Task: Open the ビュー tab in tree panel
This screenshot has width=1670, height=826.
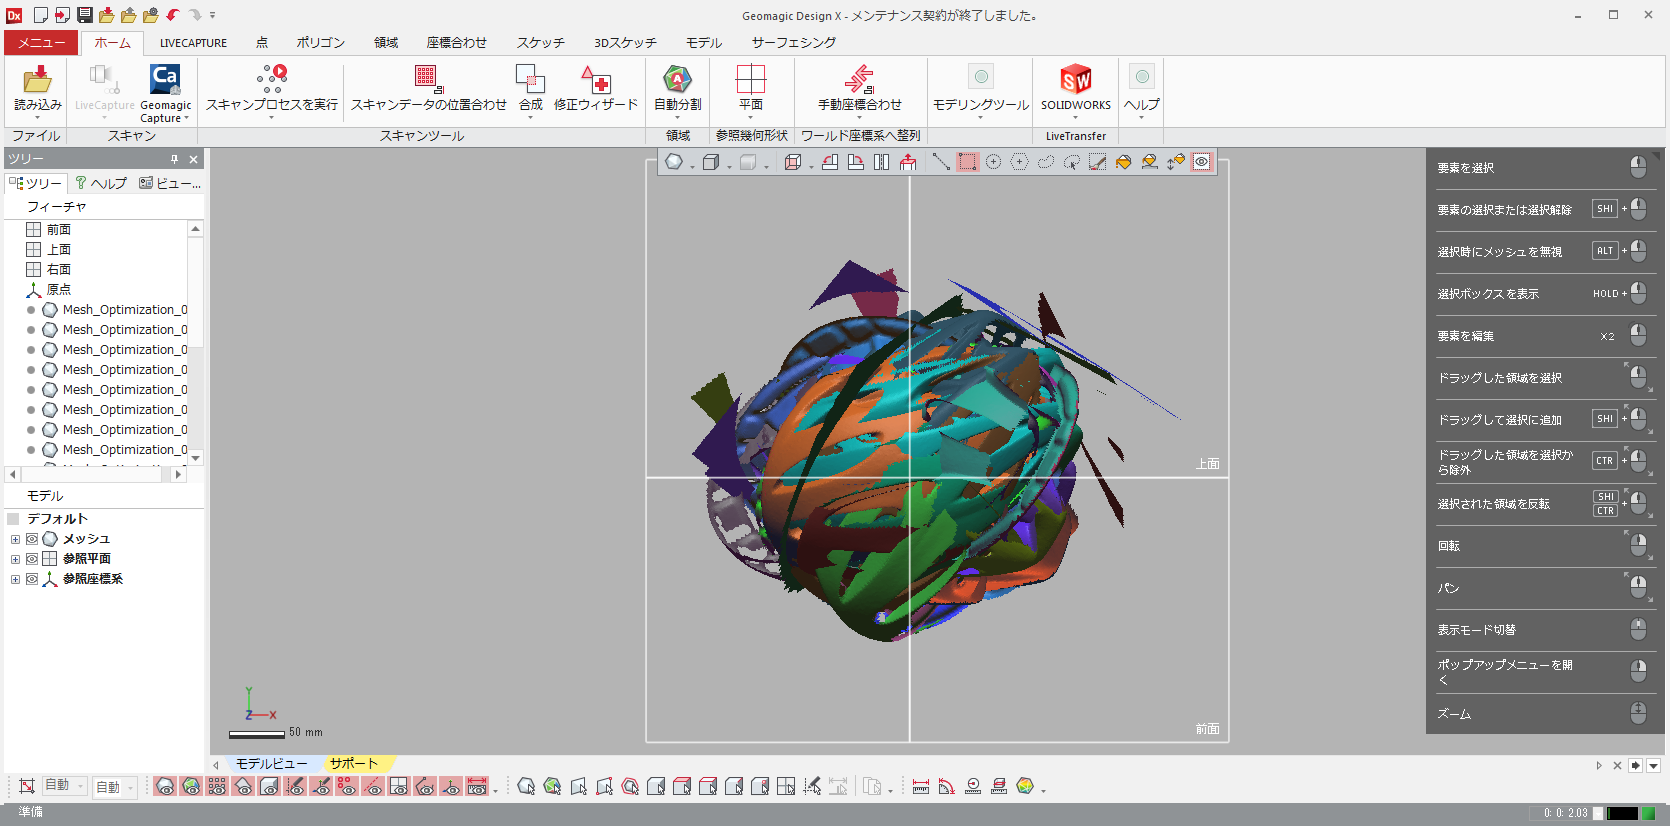Action: point(169,183)
